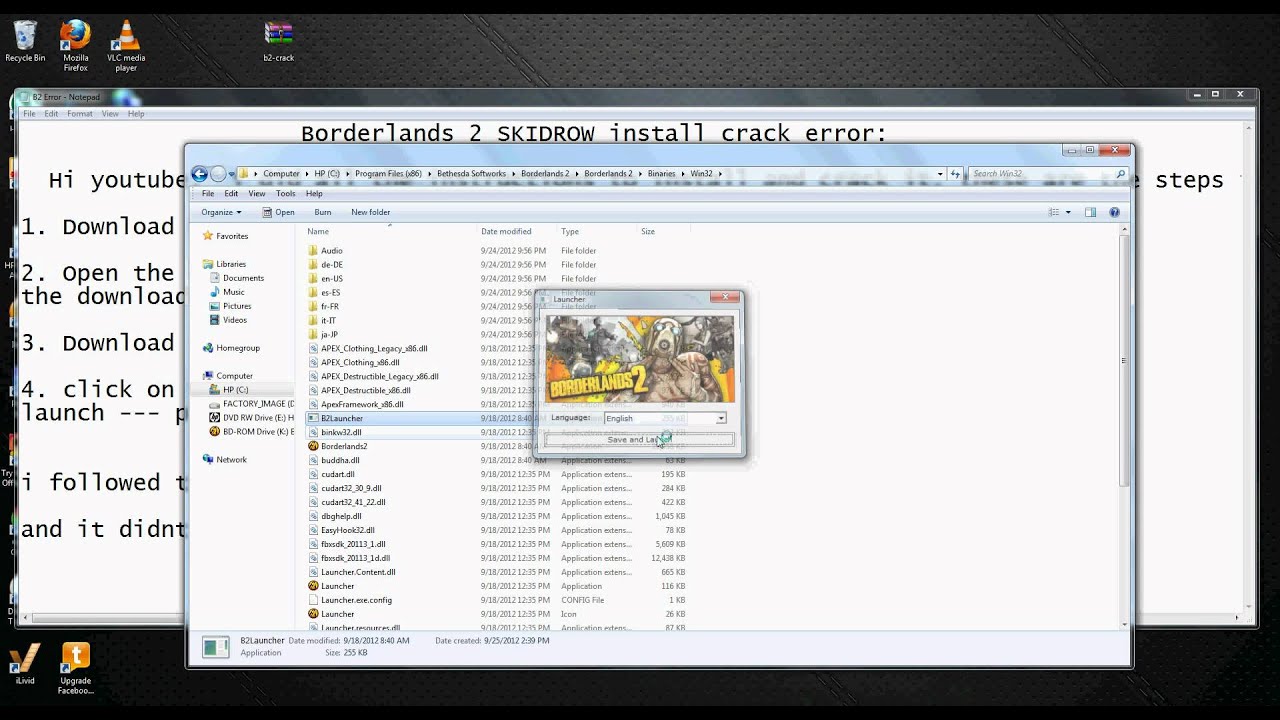Viewport: 1280px width, 720px height.
Task: Open the b2-crack archive on desktop
Action: coord(278,42)
